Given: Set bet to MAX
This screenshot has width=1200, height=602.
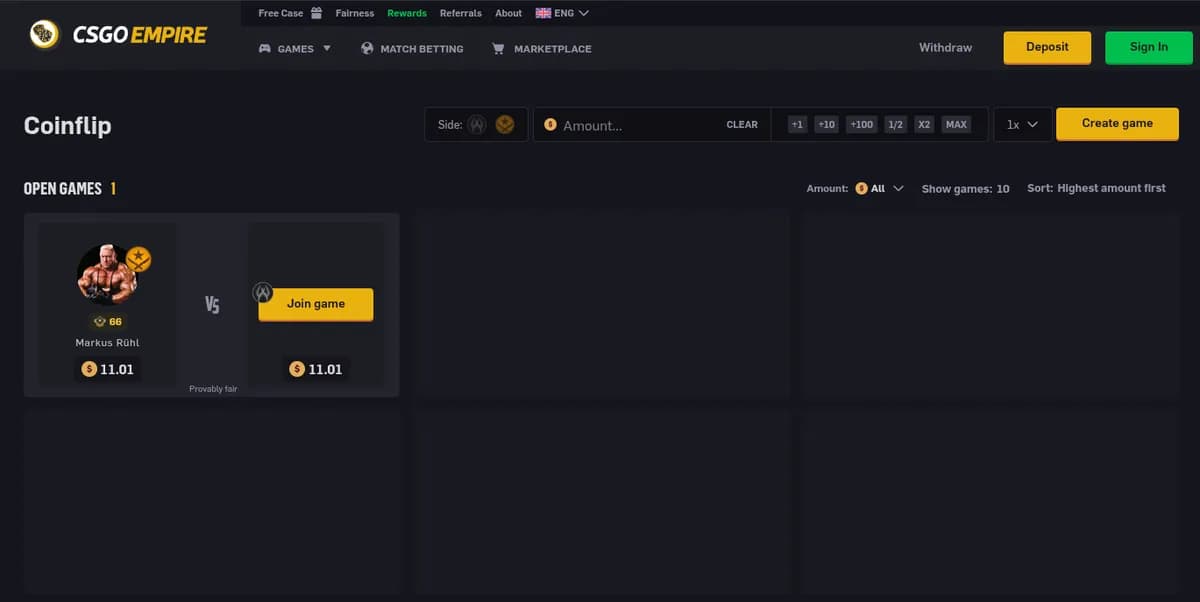Looking at the screenshot, I should pos(956,125).
